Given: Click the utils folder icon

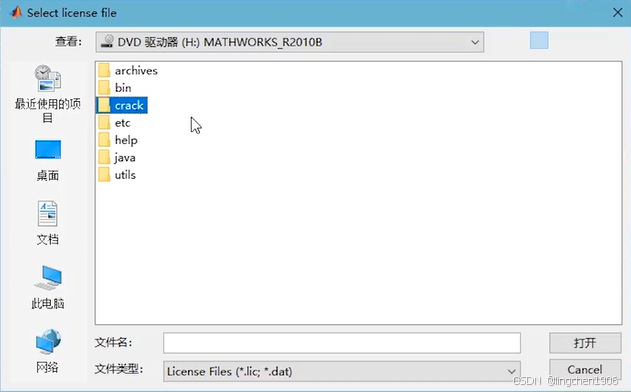Looking at the screenshot, I should pyautogui.click(x=104, y=175).
